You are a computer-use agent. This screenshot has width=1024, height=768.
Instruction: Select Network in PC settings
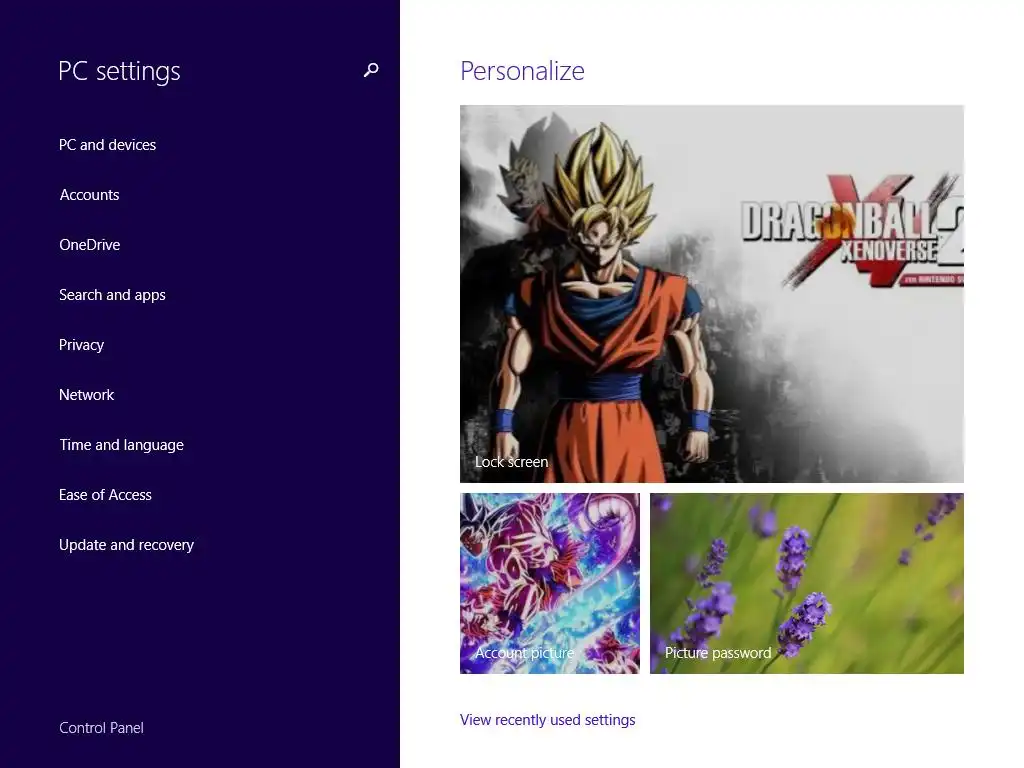[87, 395]
